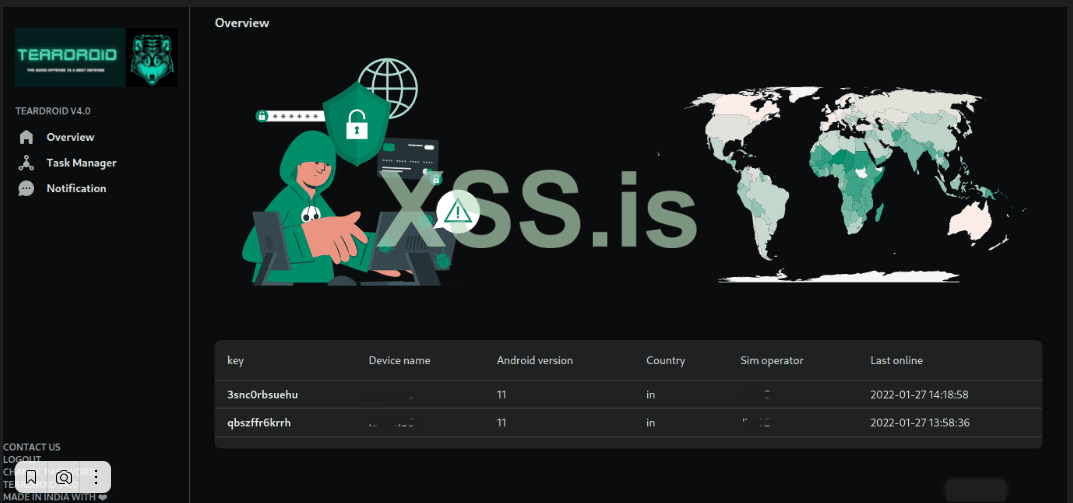Click the 'Last online' column header
The width and height of the screenshot is (1073, 503).
click(896, 360)
